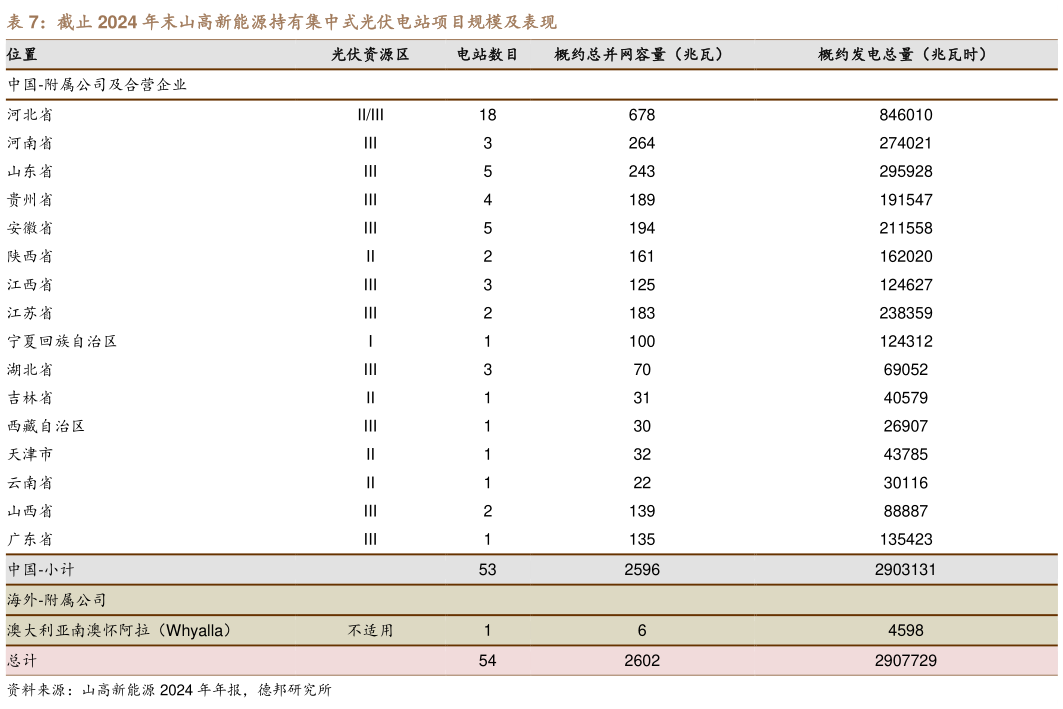Select the '位置' column header

pyautogui.click(x=22, y=55)
